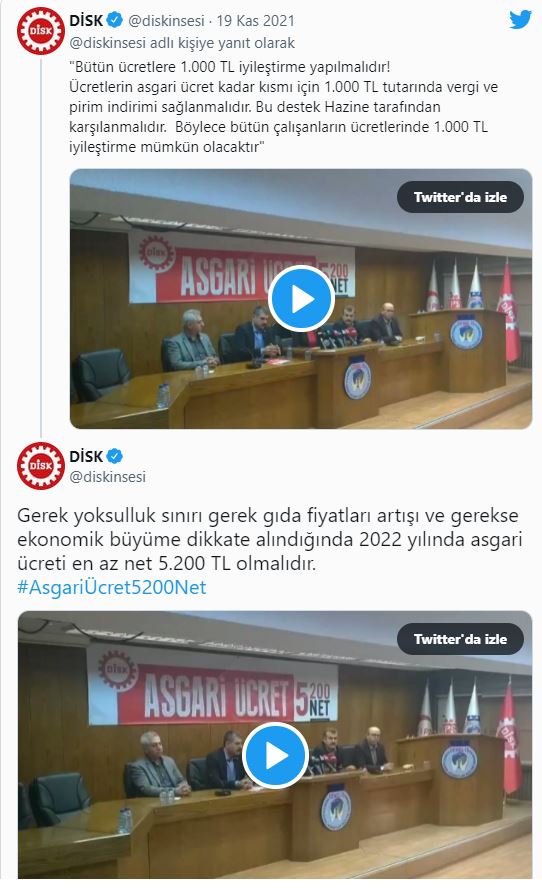Open the DİSK avatar in second tweet
This screenshot has height=889, width=542.
point(41,465)
